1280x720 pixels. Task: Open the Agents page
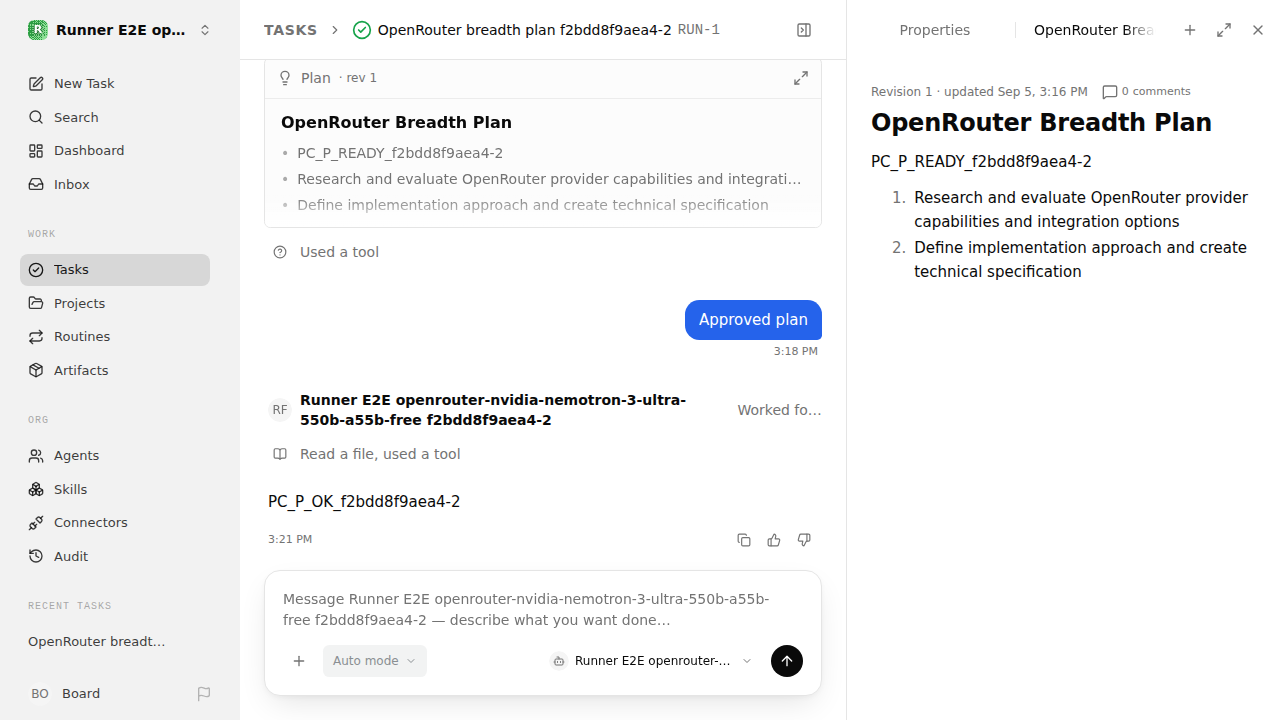tap(115, 455)
